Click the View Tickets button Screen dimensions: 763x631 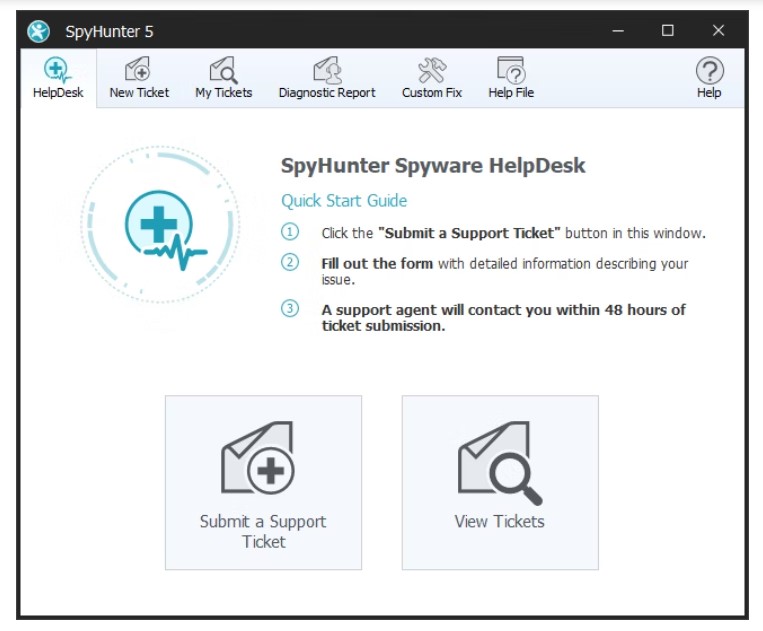click(500, 482)
